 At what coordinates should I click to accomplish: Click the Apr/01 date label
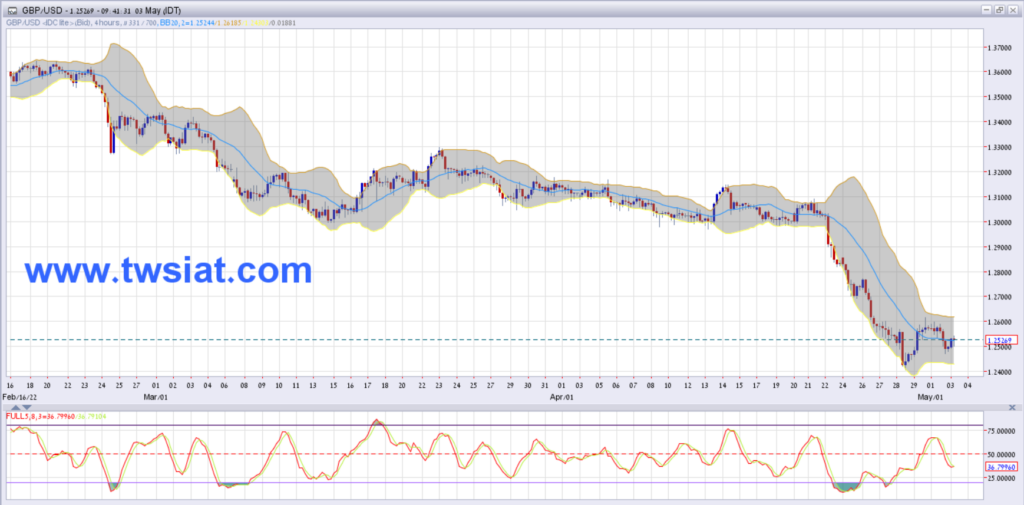point(561,397)
